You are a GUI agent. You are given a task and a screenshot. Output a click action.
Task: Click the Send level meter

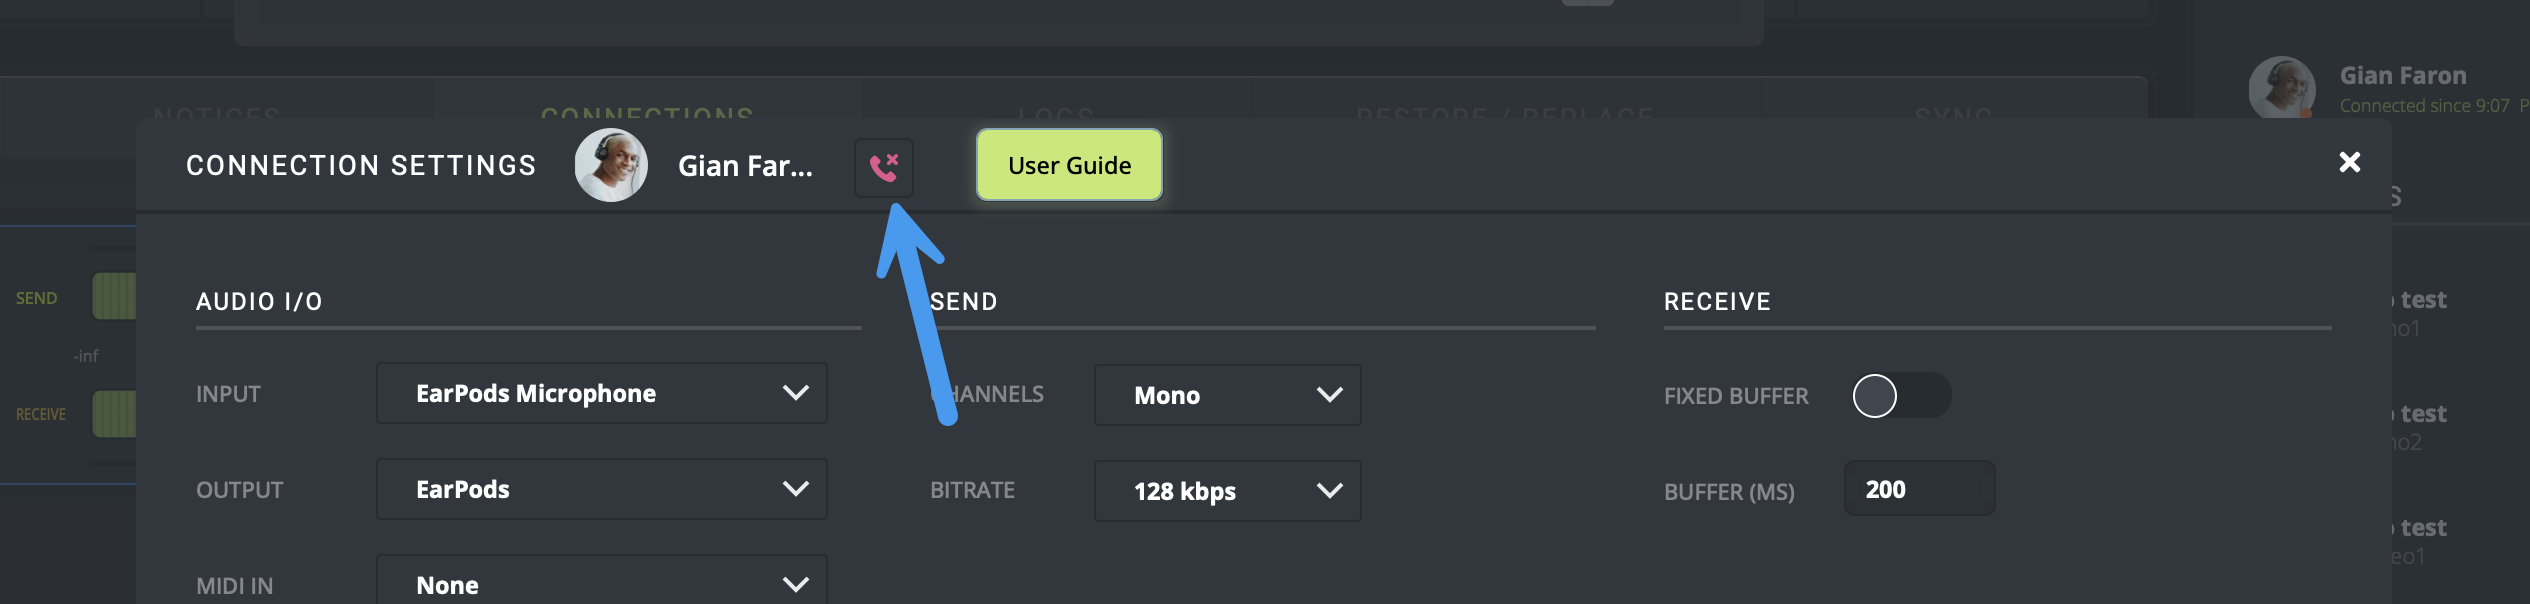pyautogui.click(x=114, y=297)
